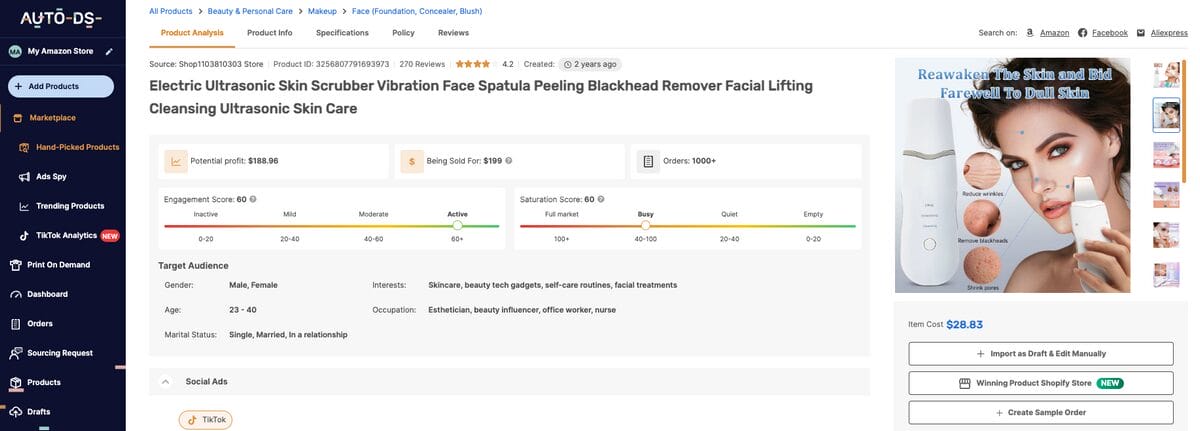1200x431 pixels.
Task: Click the main product image
Action: (1013, 176)
